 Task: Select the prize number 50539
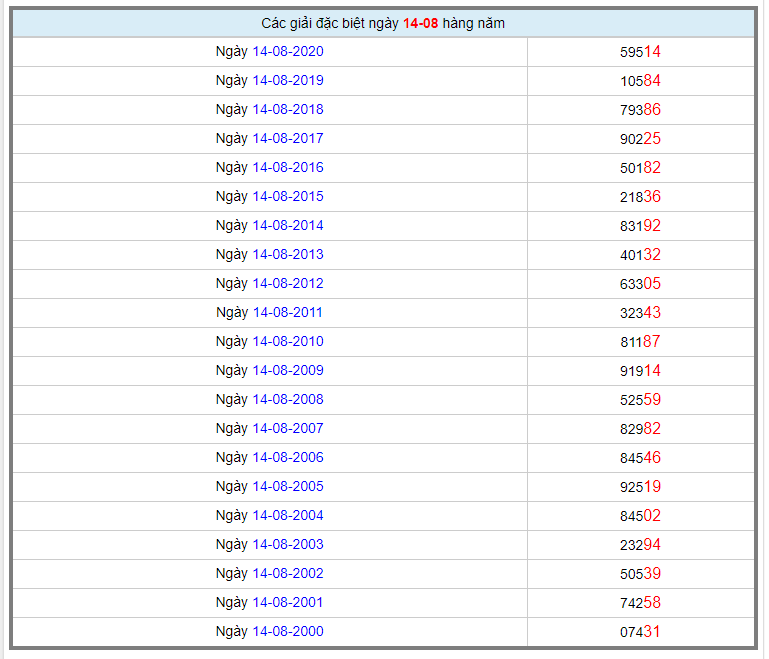pos(640,573)
